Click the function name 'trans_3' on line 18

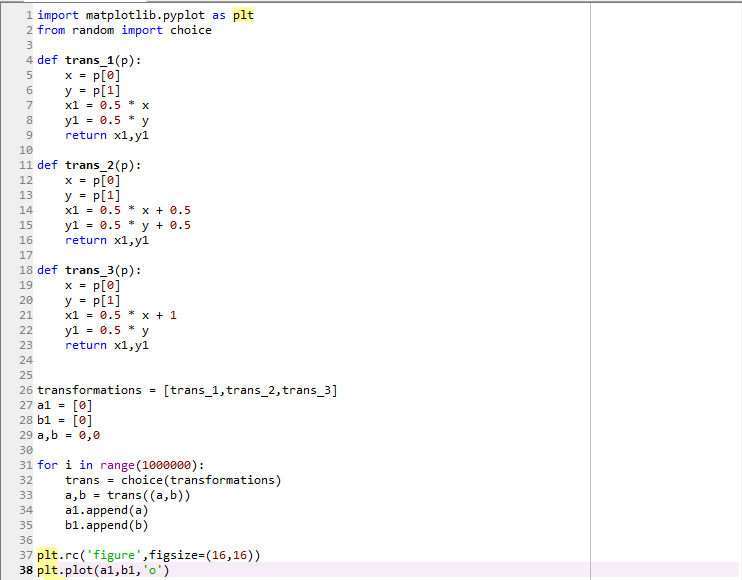coord(89,270)
